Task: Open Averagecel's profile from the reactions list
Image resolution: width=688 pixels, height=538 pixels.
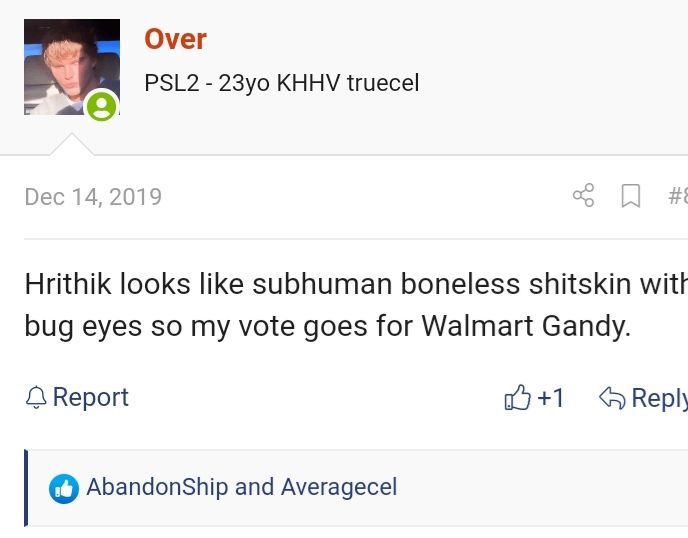Action: (x=339, y=487)
